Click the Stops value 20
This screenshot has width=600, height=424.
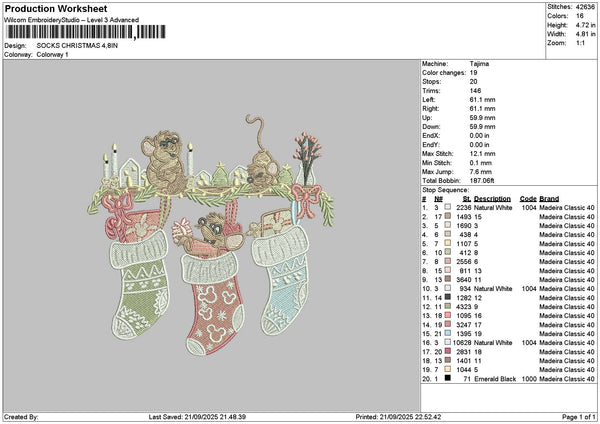473,82
